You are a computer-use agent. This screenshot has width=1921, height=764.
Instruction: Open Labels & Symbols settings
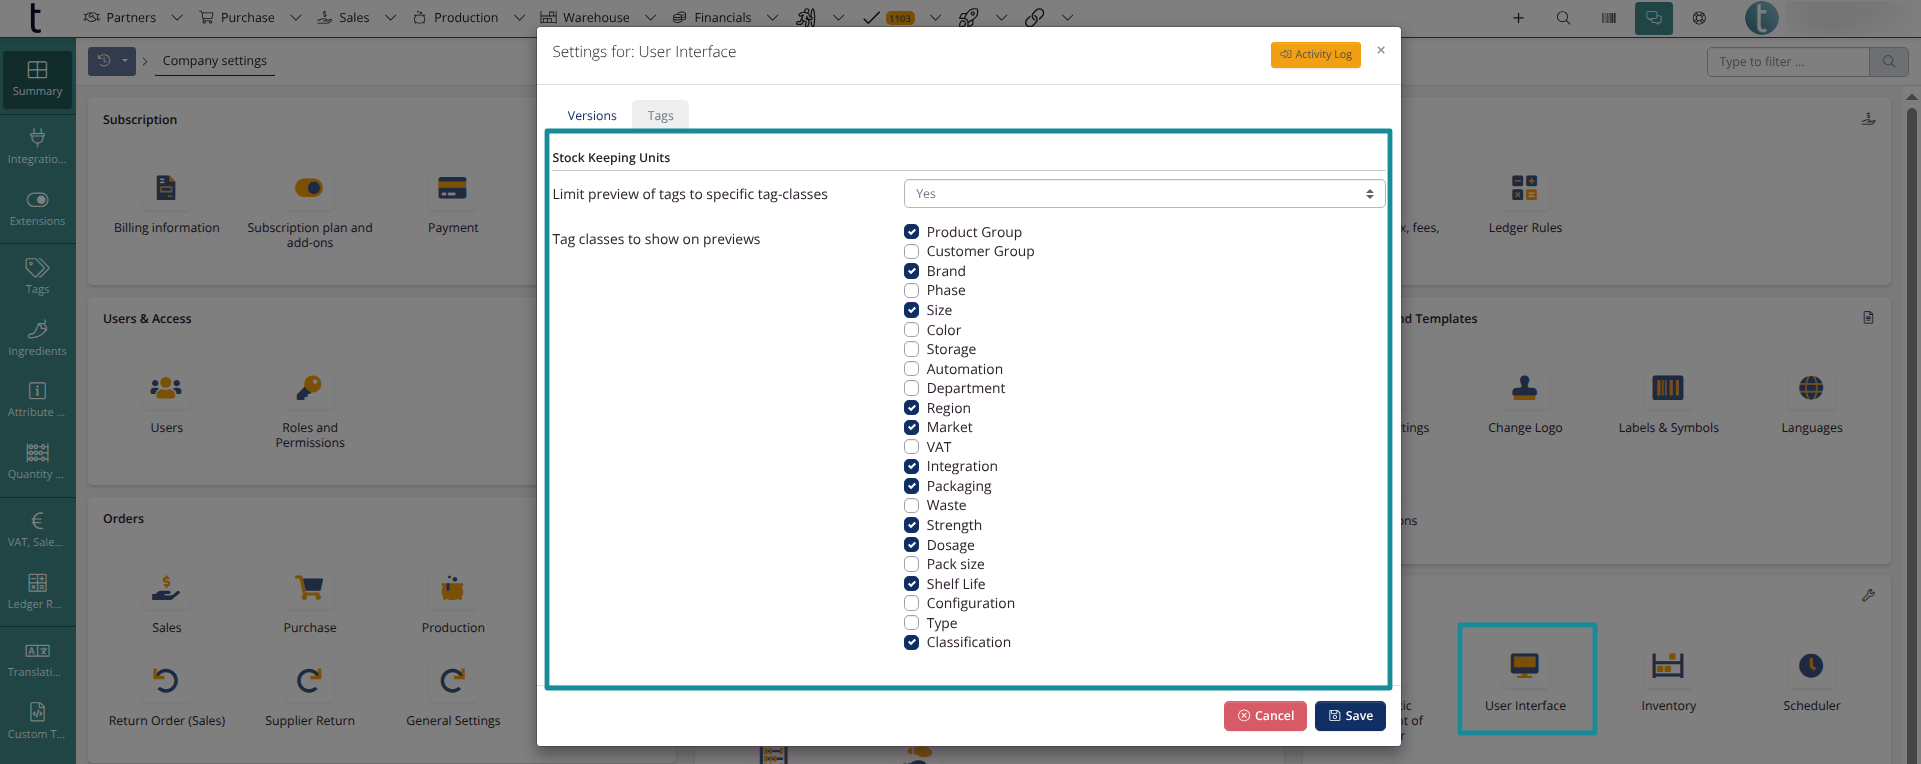tap(1668, 404)
